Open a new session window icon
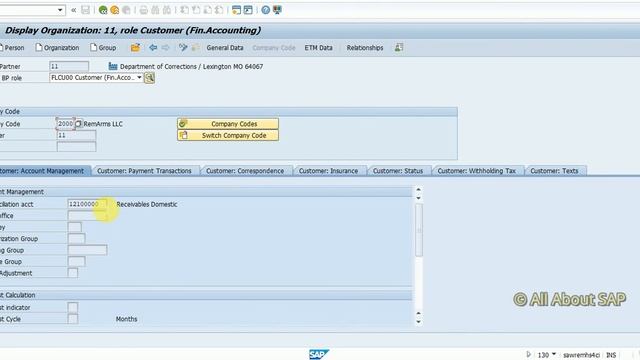This screenshot has width=640, height=360. 236,10
